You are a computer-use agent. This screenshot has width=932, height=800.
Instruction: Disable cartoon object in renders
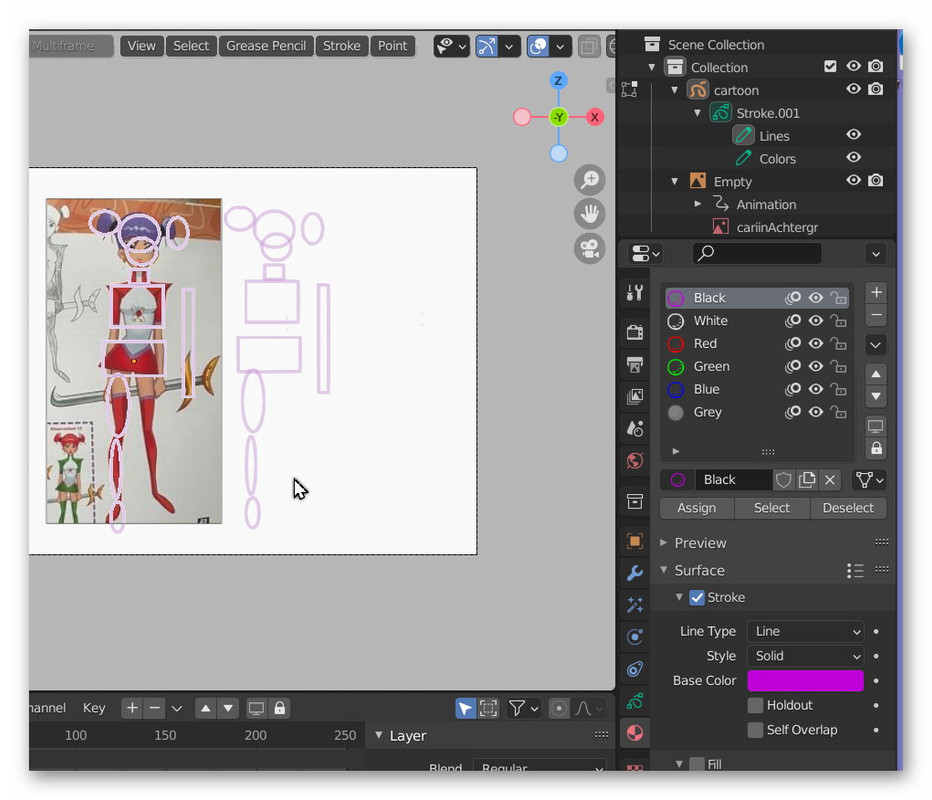pyautogui.click(x=875, y=89)
